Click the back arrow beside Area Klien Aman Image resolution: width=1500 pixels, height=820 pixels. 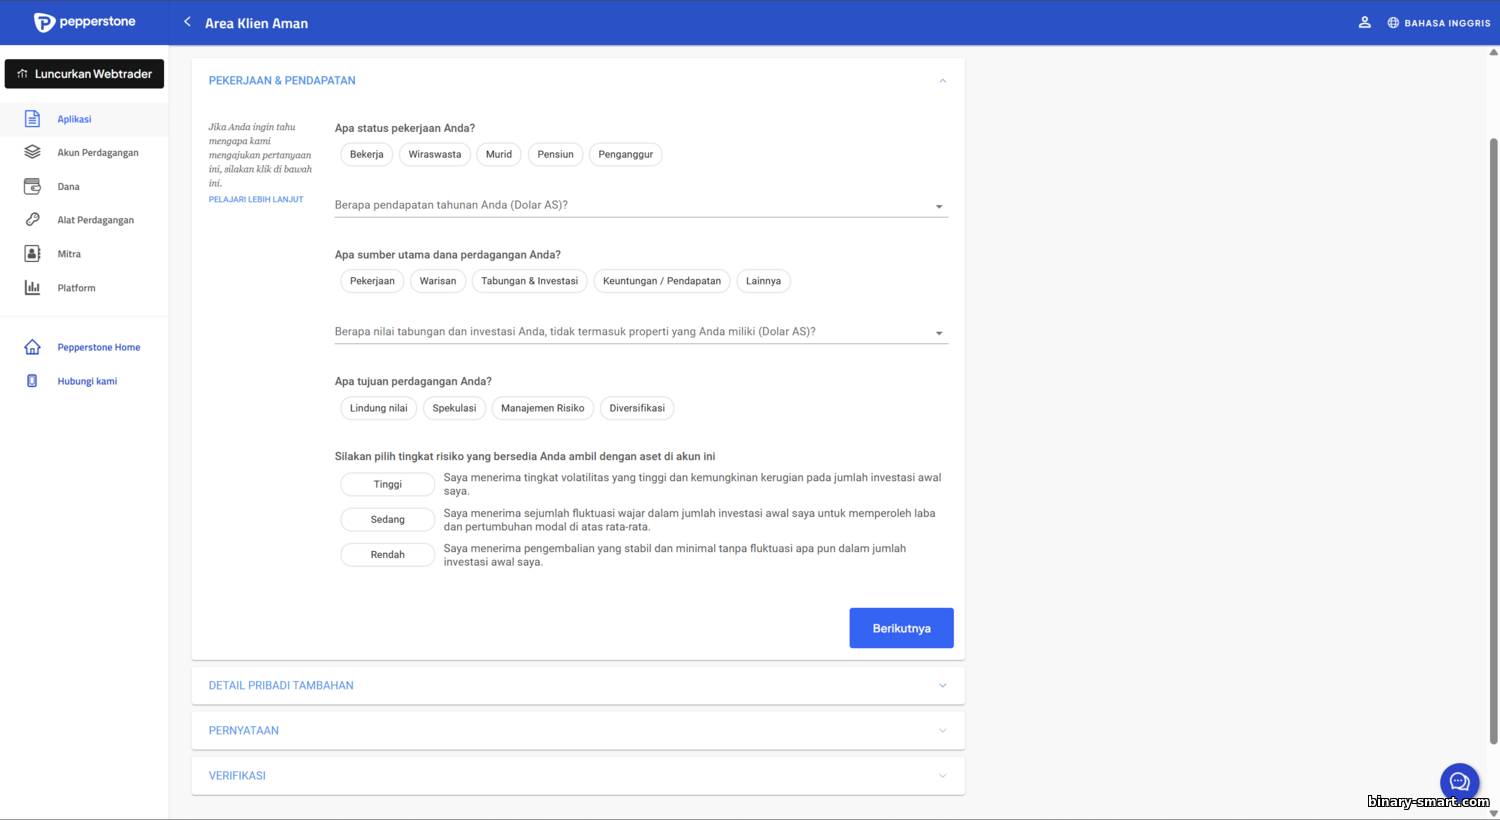(x=187, y=22)
